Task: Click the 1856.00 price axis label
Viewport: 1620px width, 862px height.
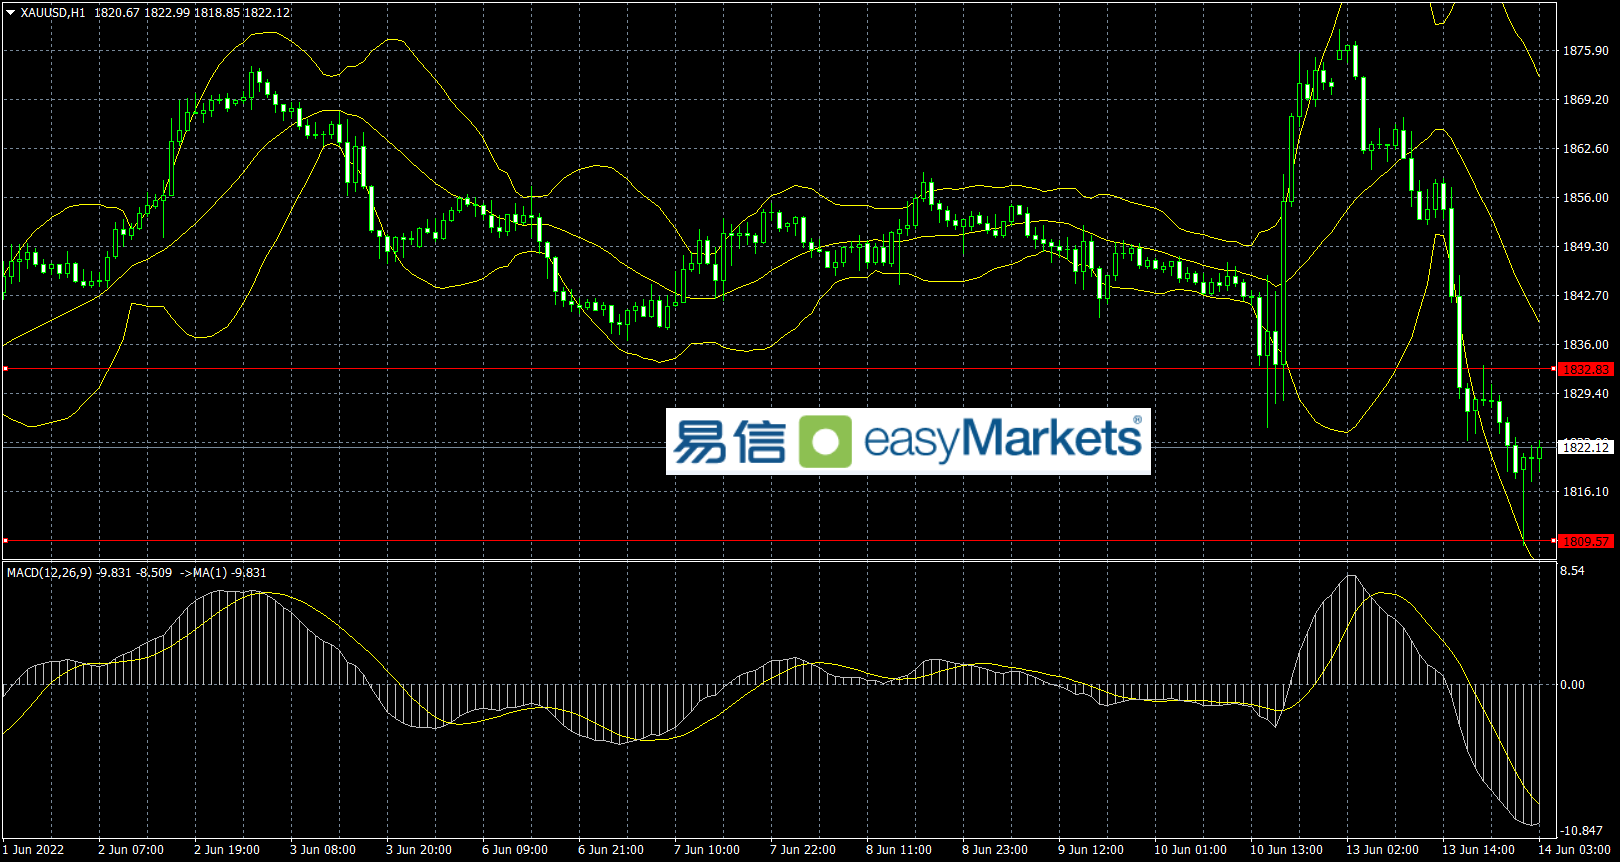Action: pos(1586,198)
